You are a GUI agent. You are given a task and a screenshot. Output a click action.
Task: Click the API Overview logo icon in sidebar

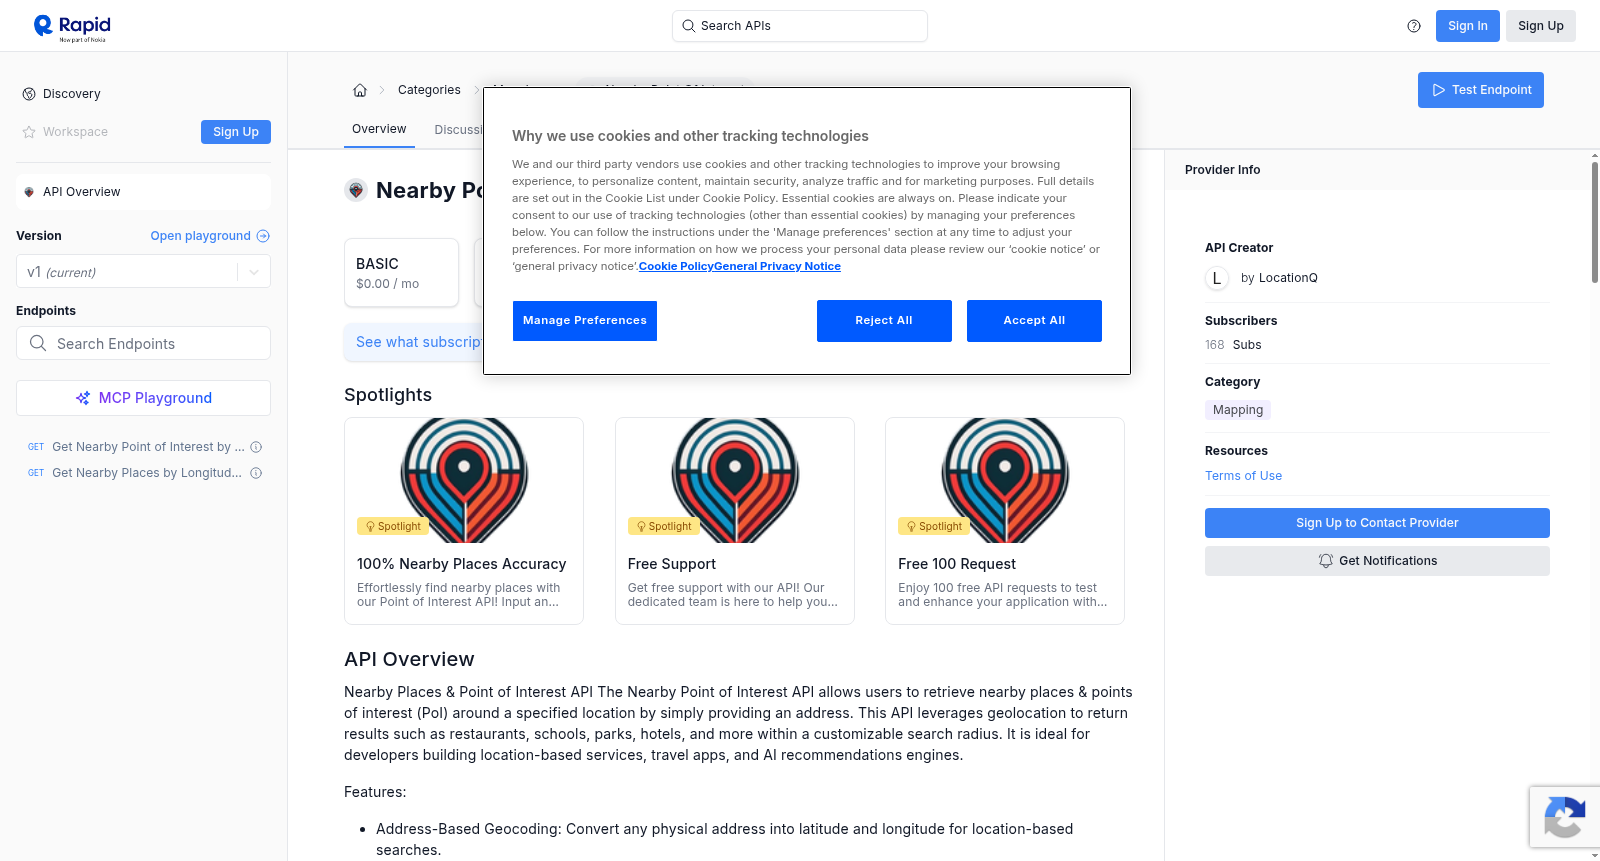click(29, 192)
